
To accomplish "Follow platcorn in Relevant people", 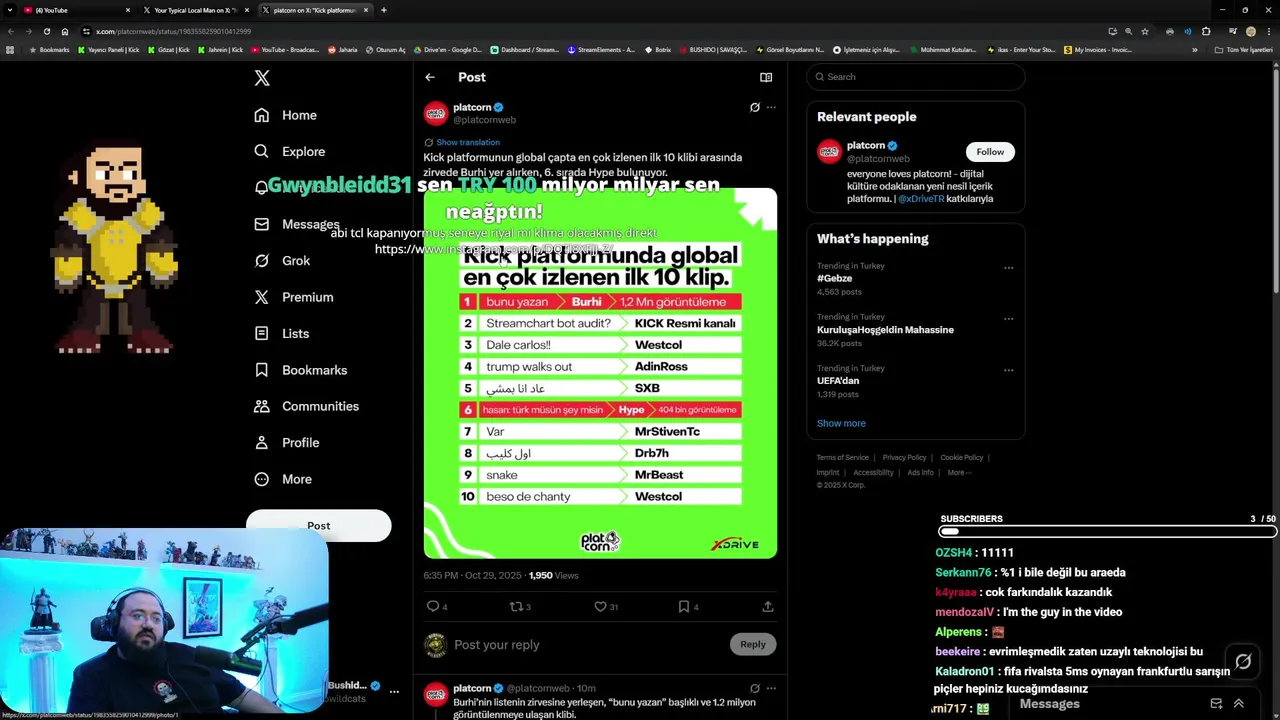I will click(990, 152).
